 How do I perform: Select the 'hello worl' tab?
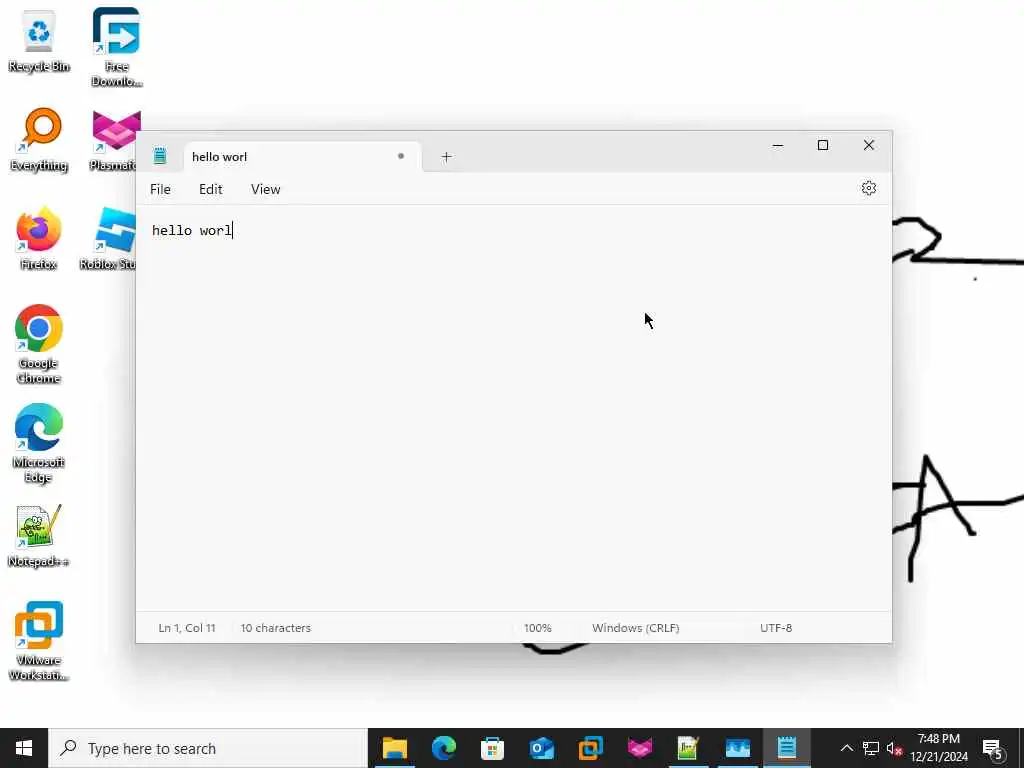(303, 157)
